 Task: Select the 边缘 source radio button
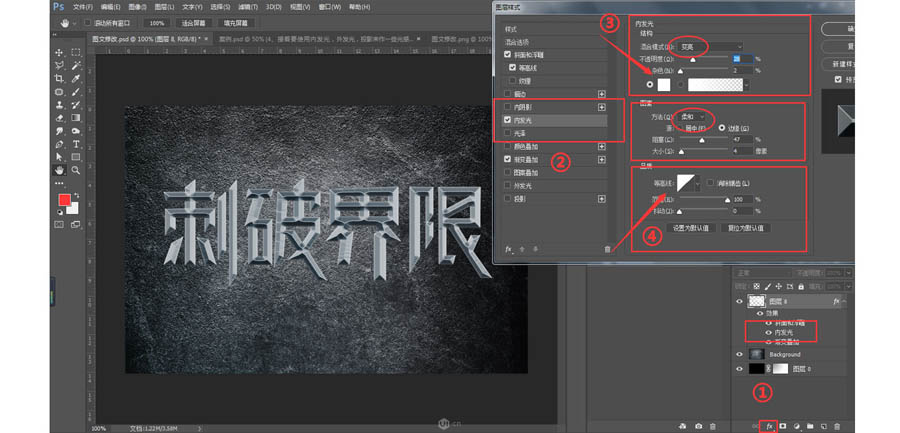[x=721, y=128]
